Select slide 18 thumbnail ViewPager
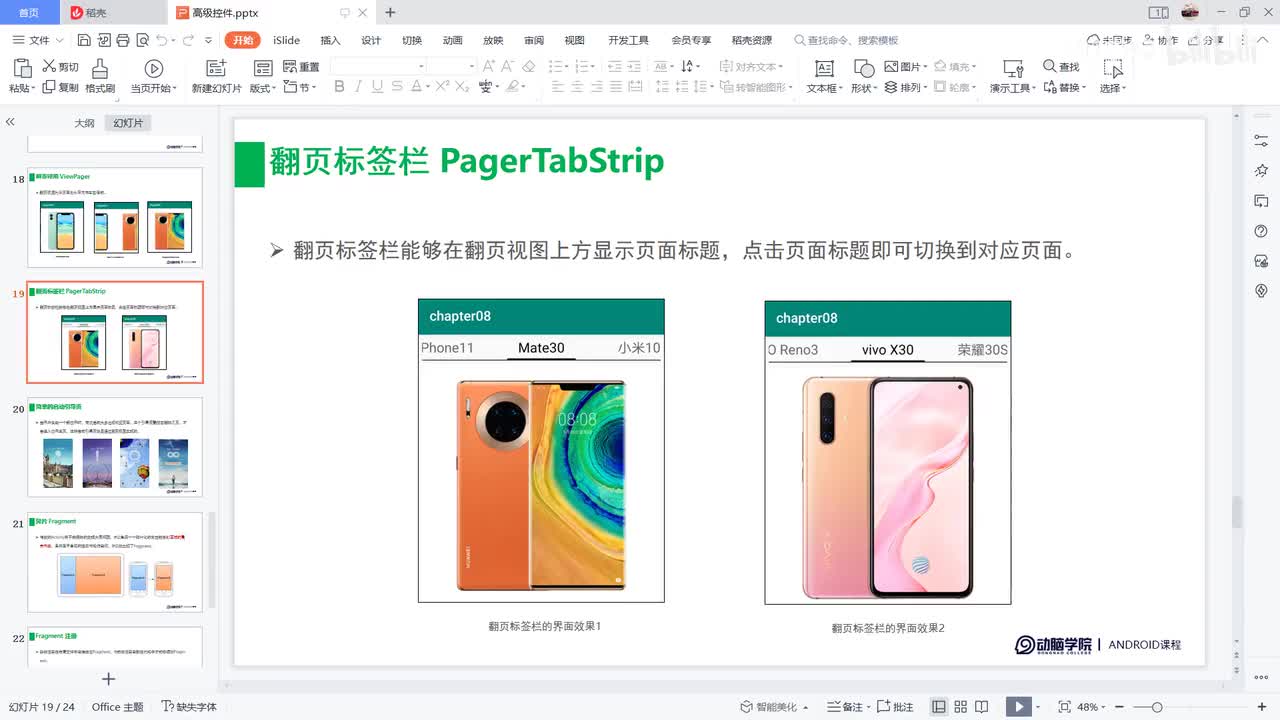 coord(115,217)
